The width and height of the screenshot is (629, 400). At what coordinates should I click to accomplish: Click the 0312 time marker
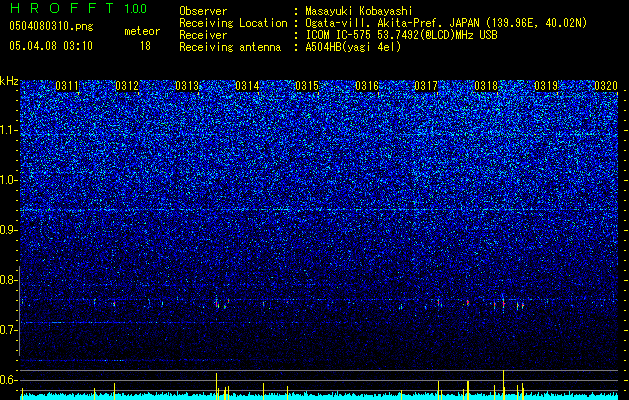click(x=127, y=86)
